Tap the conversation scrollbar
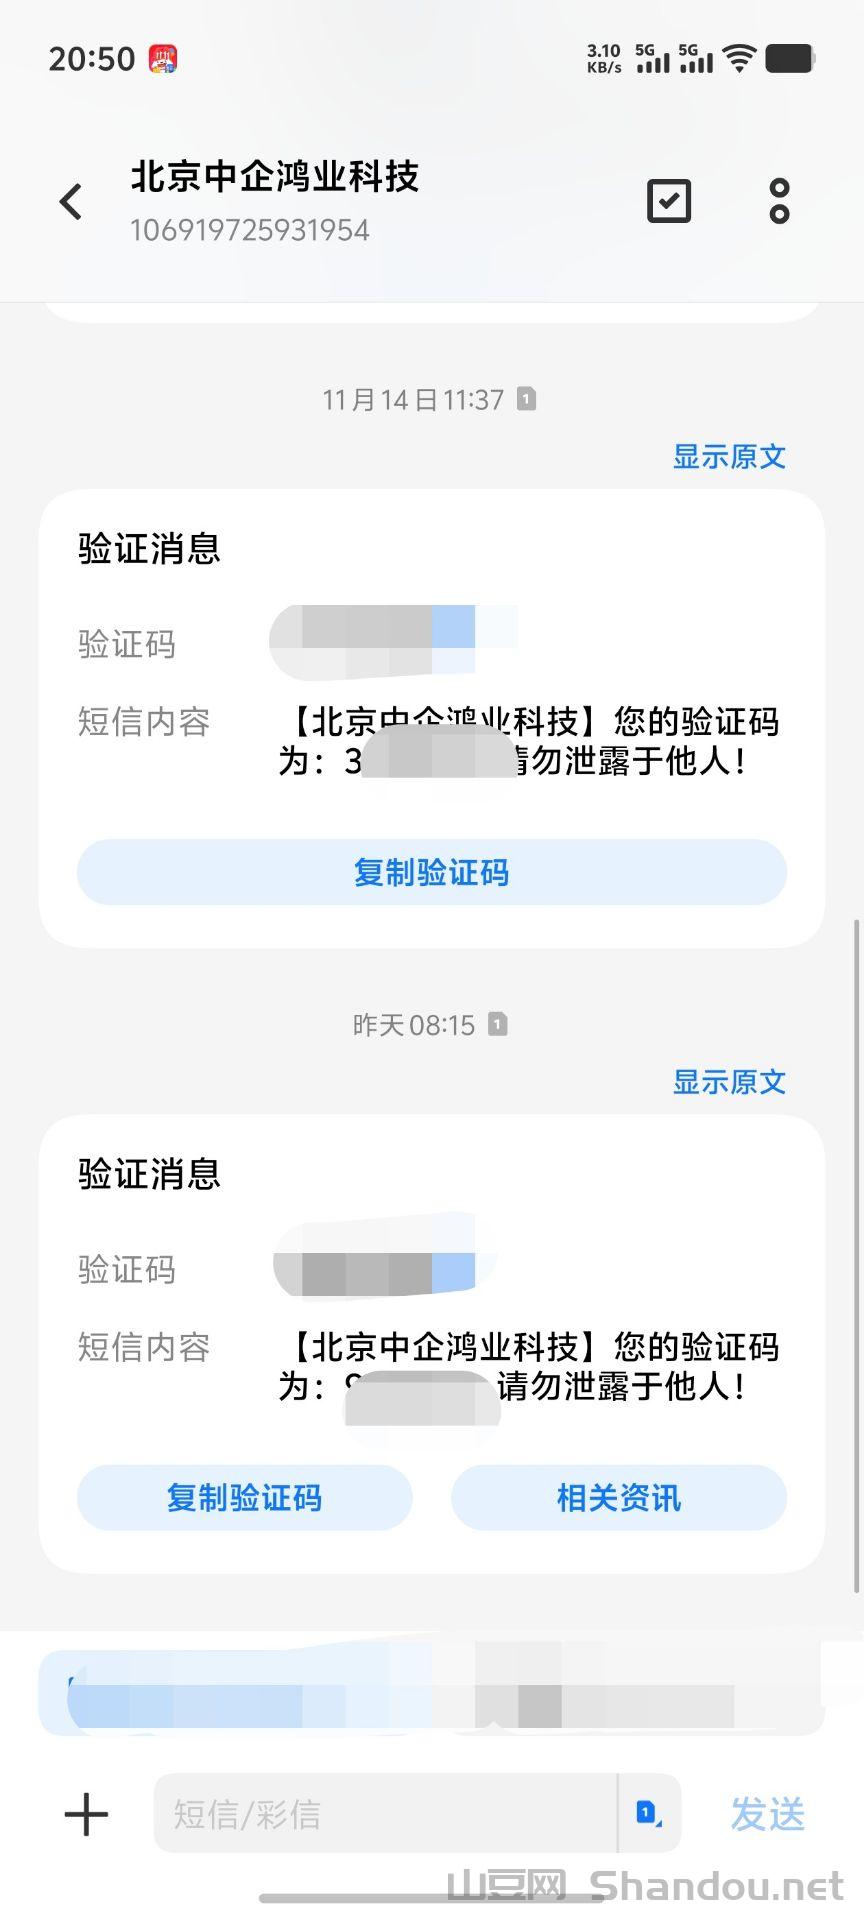This screenshot has height=1920, width=864. point(856,1250)
